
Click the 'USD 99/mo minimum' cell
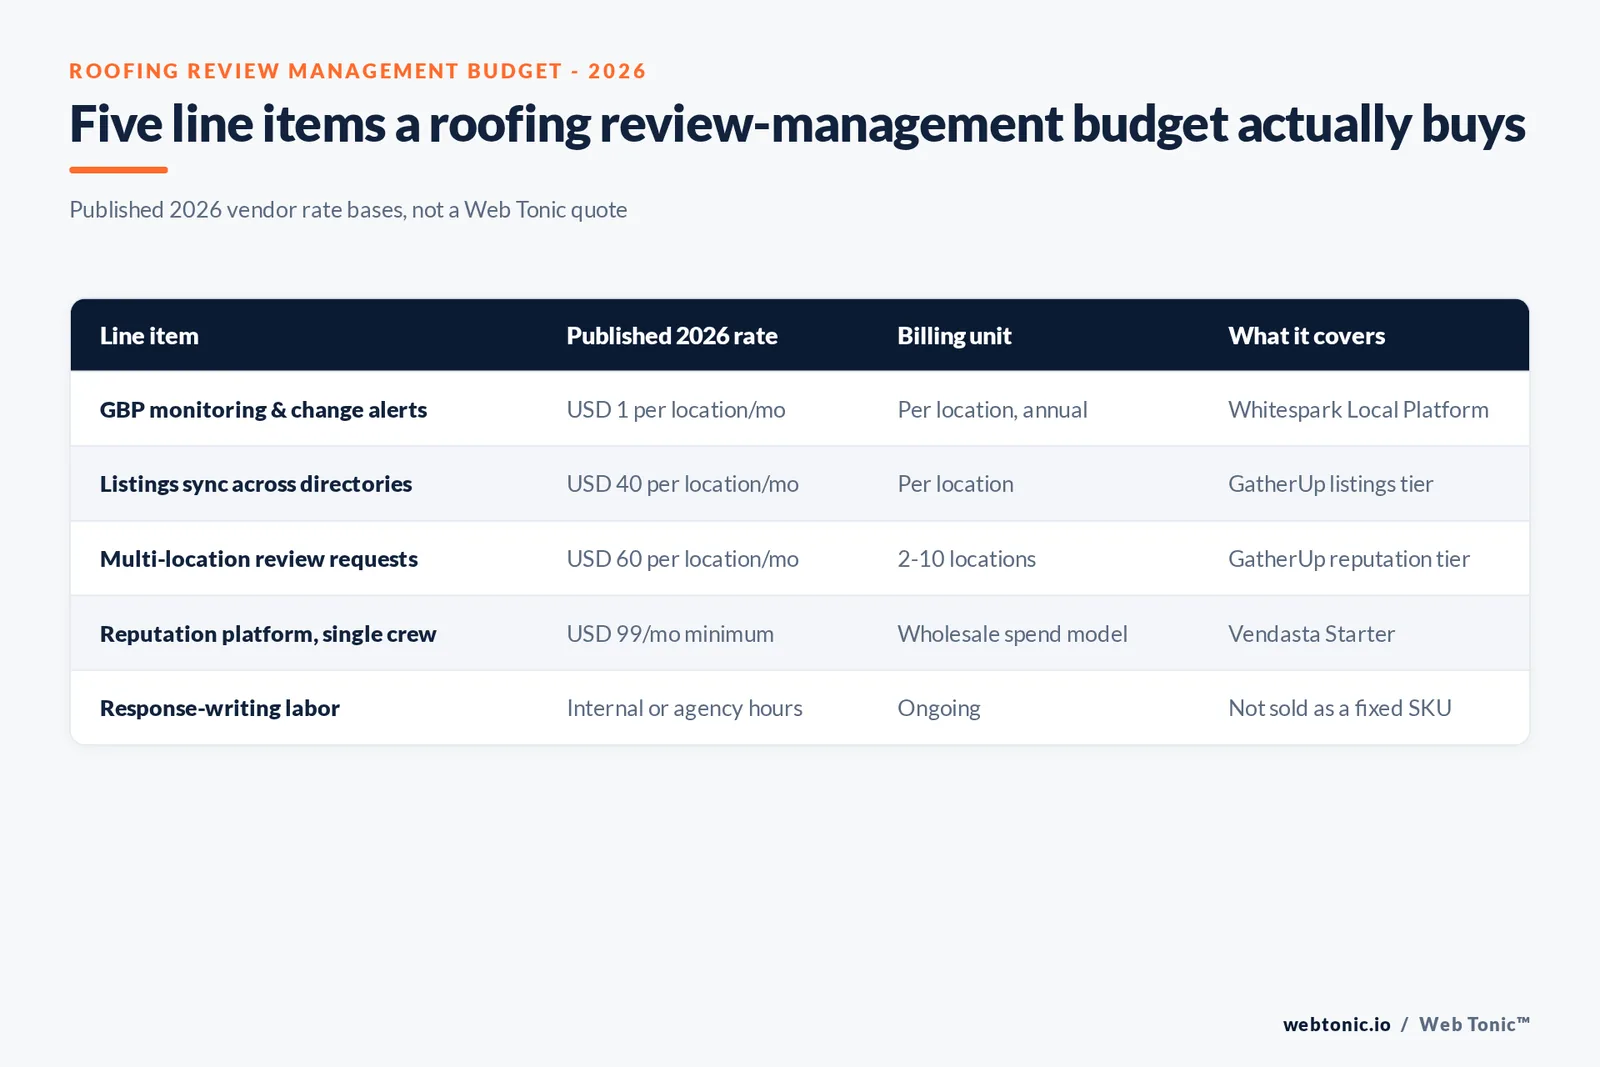click(670, 634)
